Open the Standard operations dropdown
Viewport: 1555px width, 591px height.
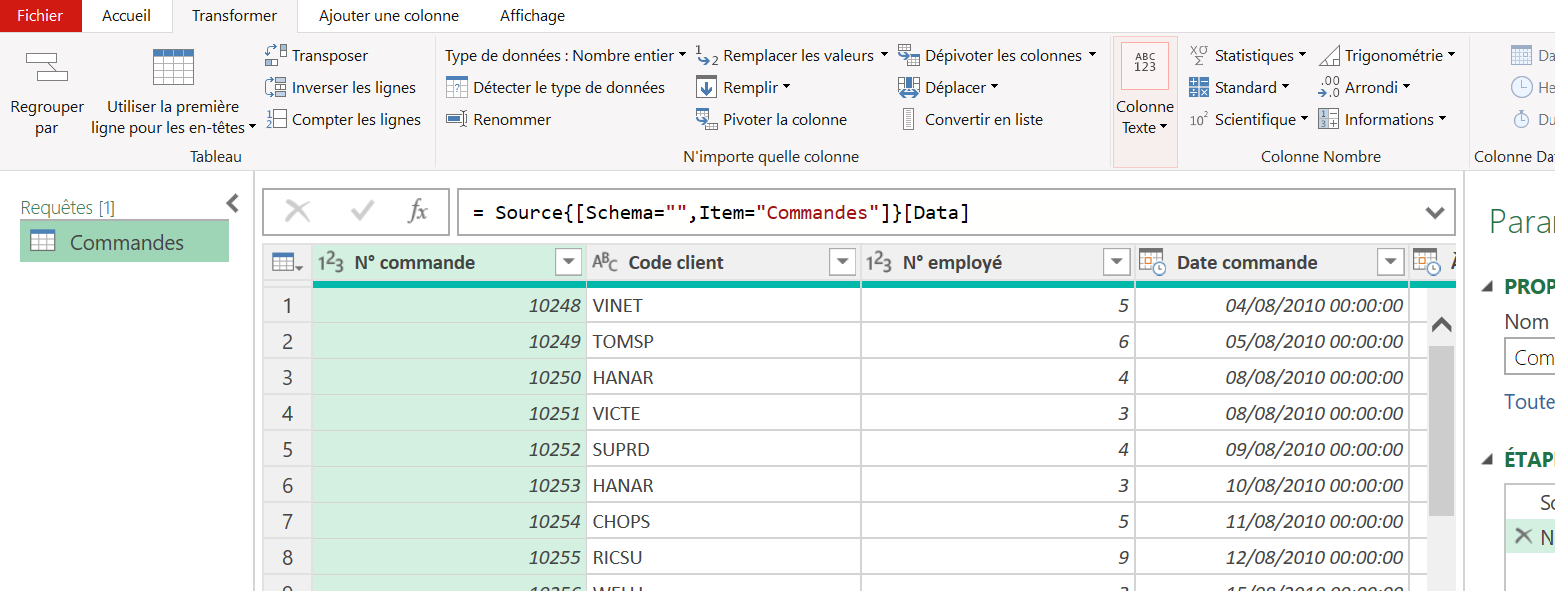(1285, 87)
